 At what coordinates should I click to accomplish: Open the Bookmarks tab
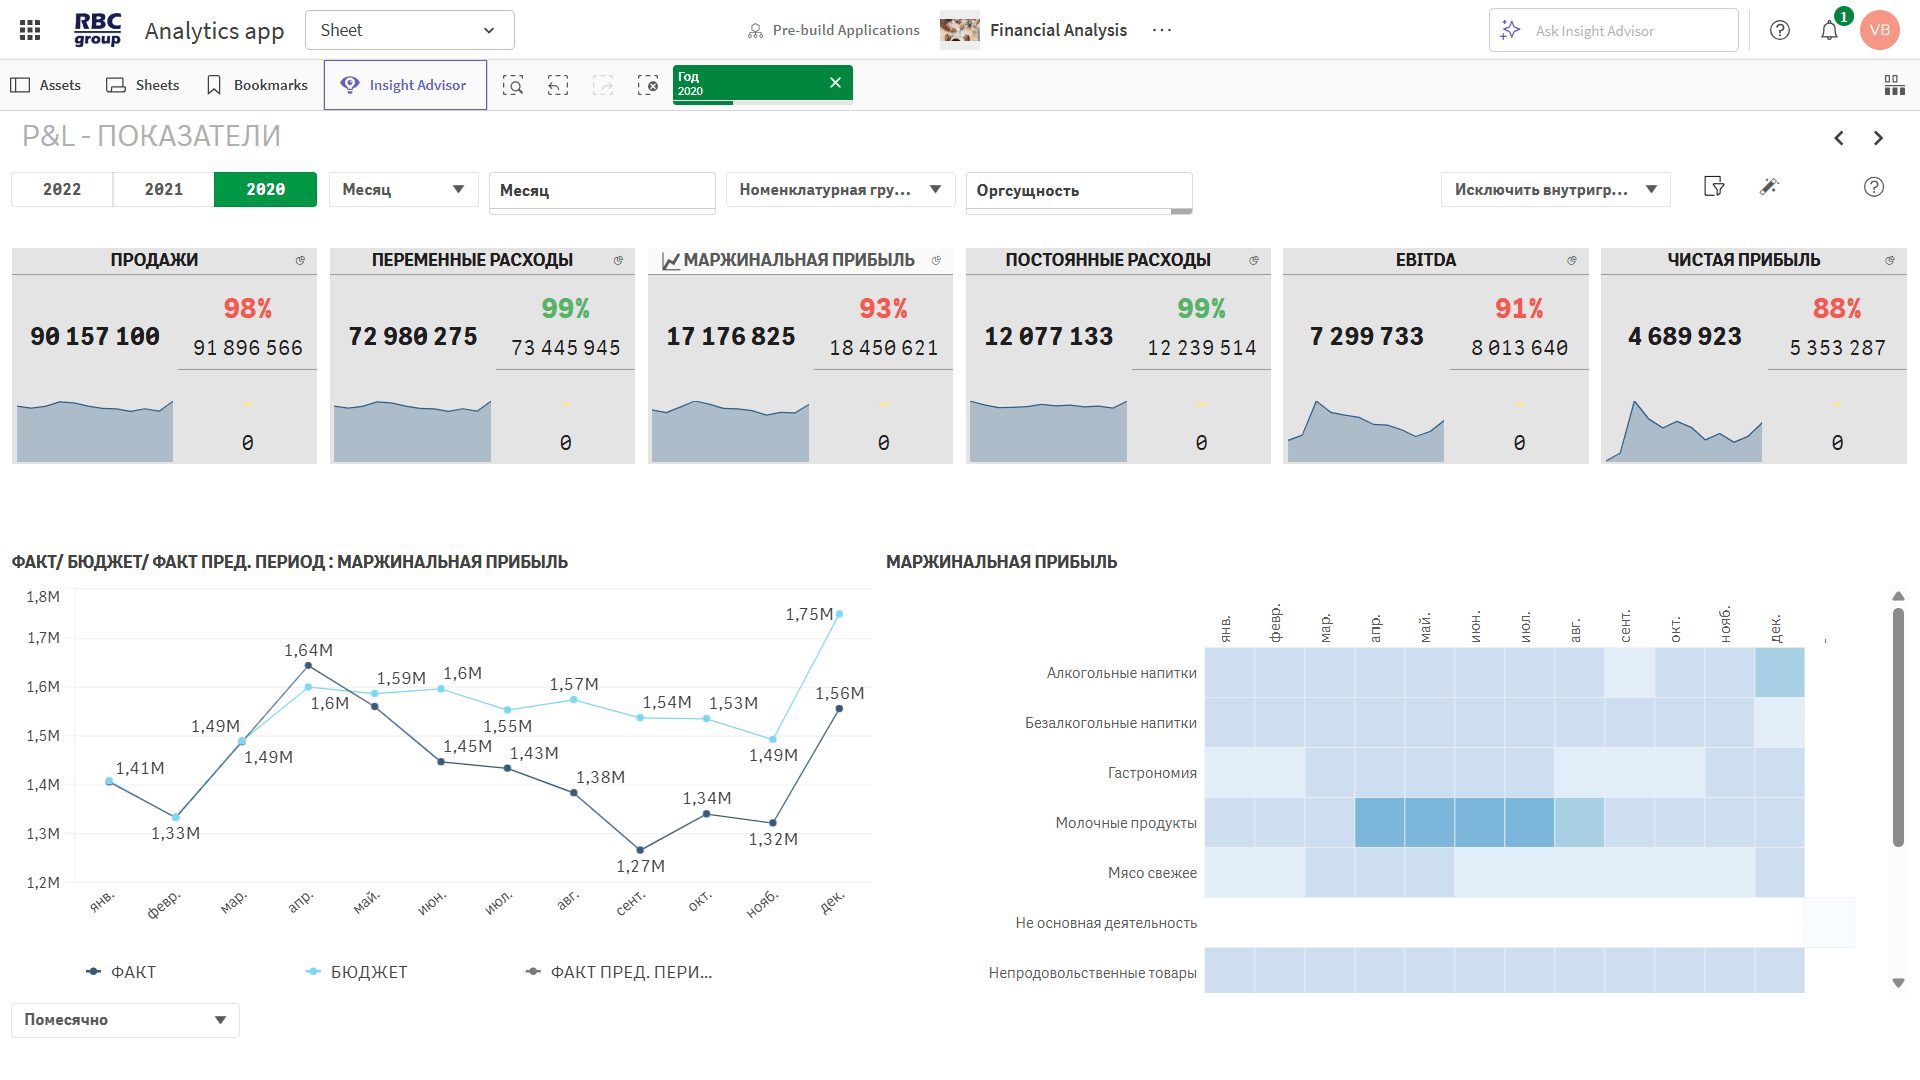(x=257, y=85)
